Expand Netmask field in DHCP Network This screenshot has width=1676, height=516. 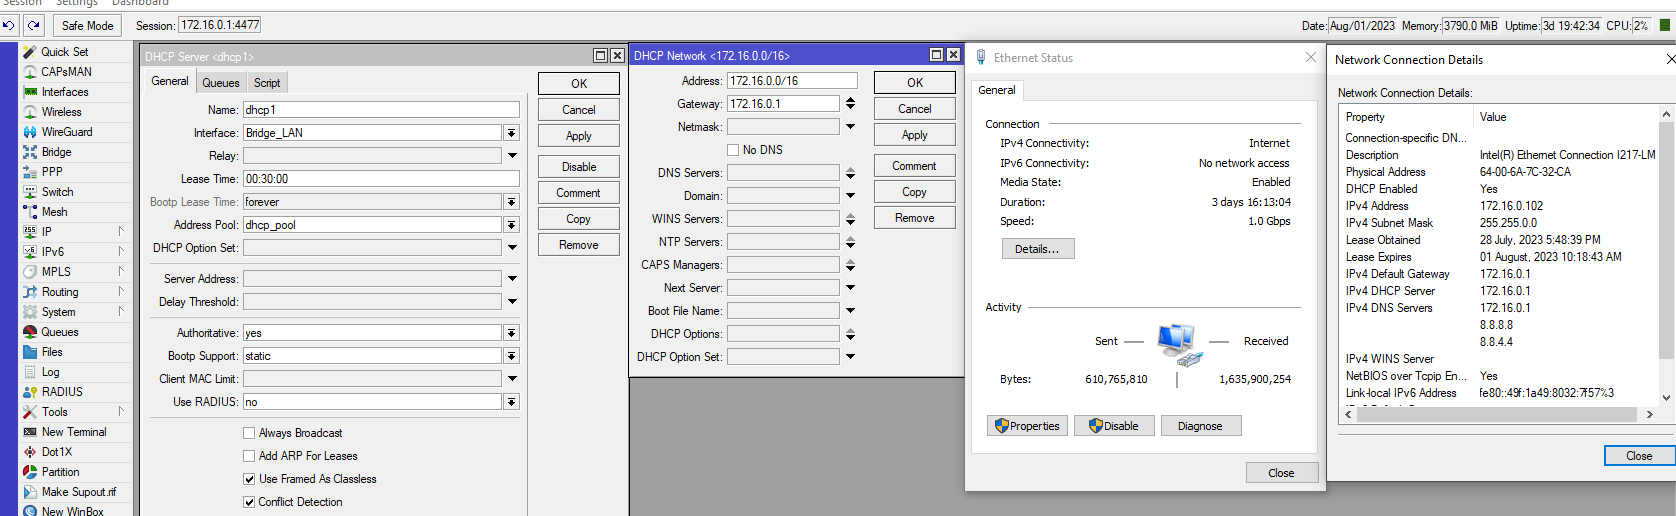coord(850,127)
